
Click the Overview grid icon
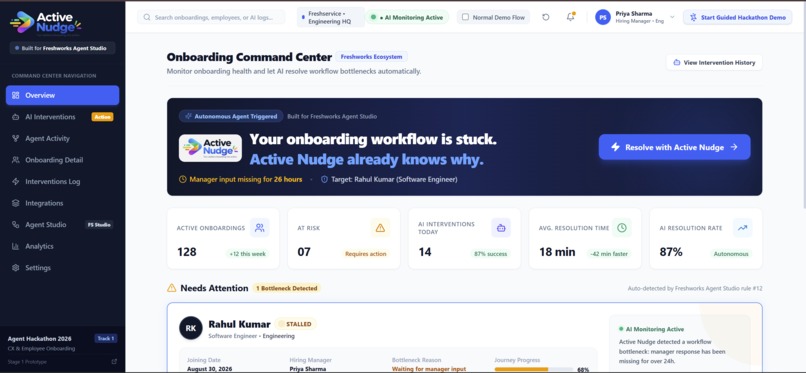point(15,95)
